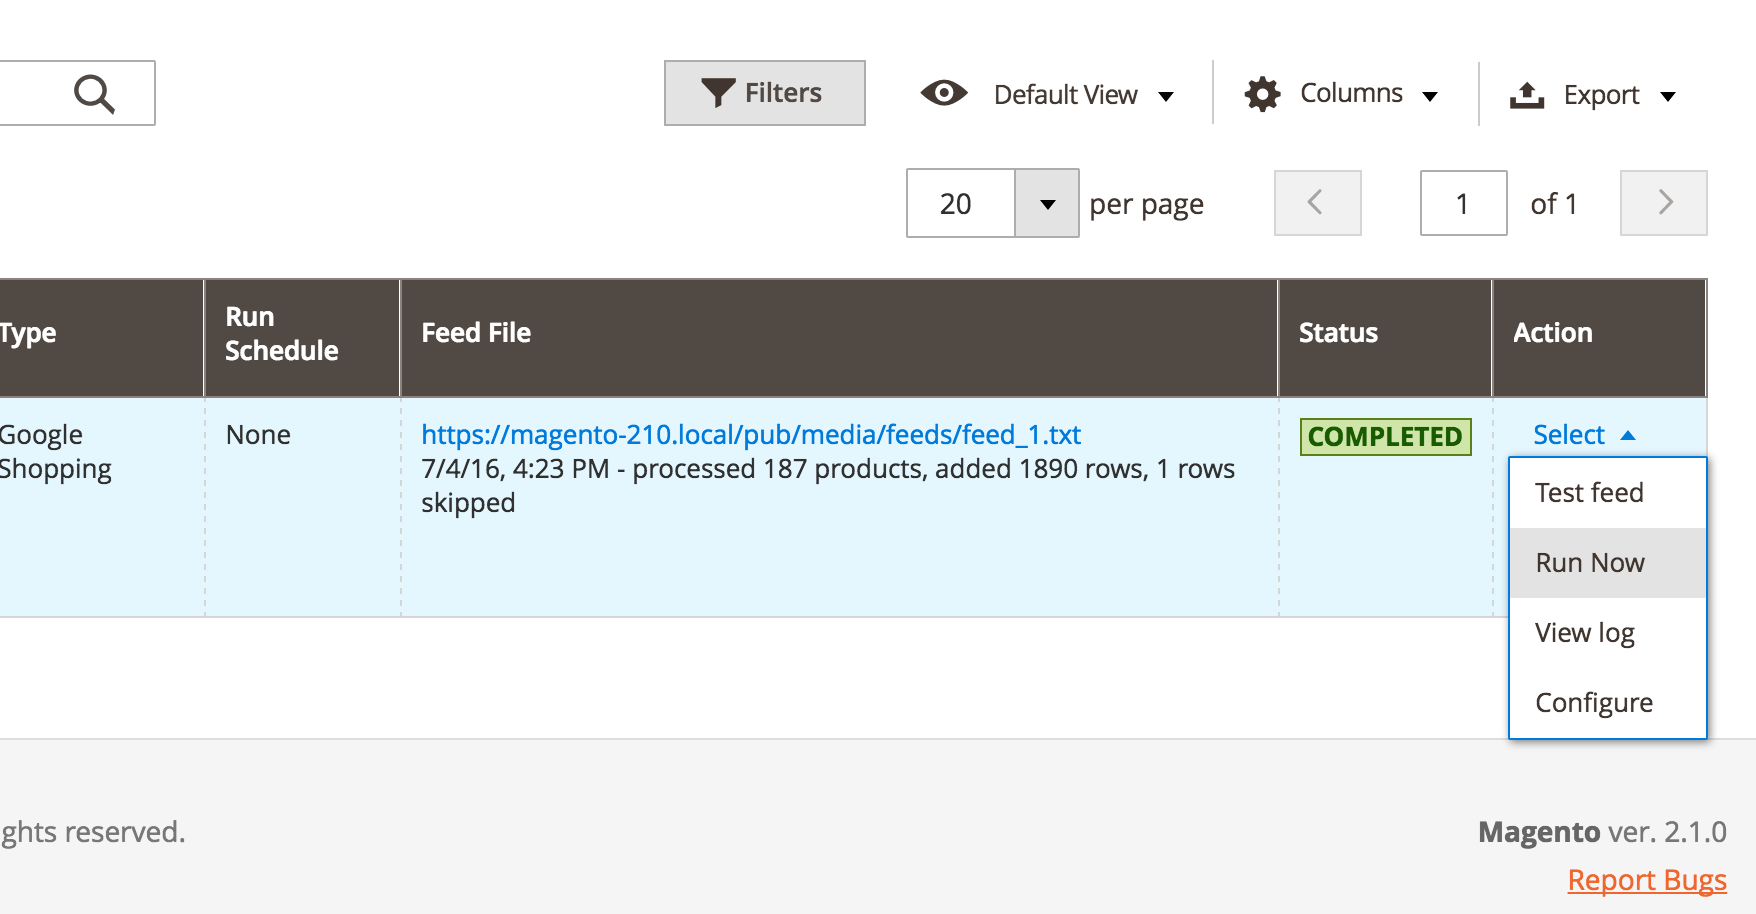Open the feed_1.txt feed file link
The image size is (1756, 914).
point(751,434)
